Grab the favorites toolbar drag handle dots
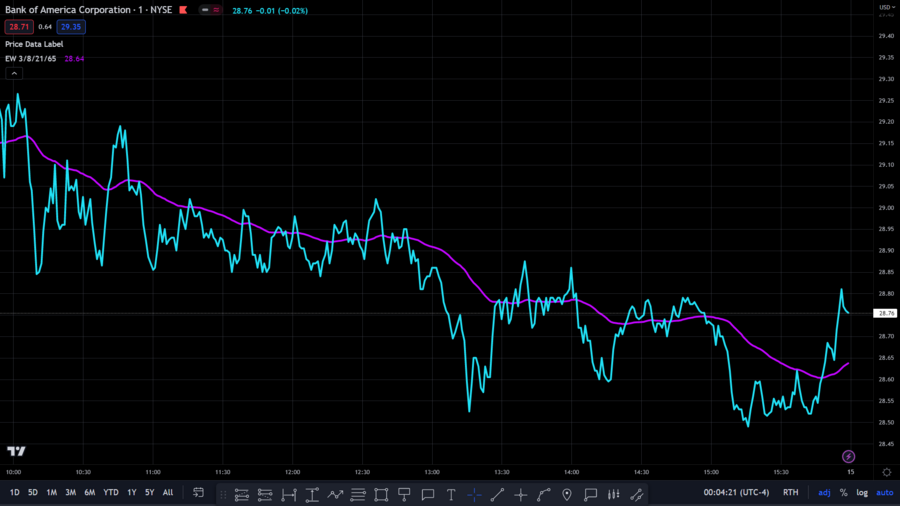This screenshot has width=900, height=506. click(x=223, y=495)
